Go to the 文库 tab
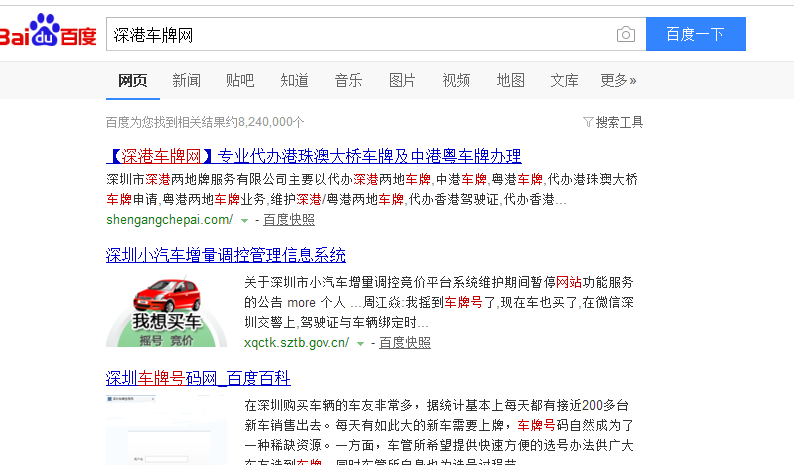794x465 pixels. [x=564, y=80]
